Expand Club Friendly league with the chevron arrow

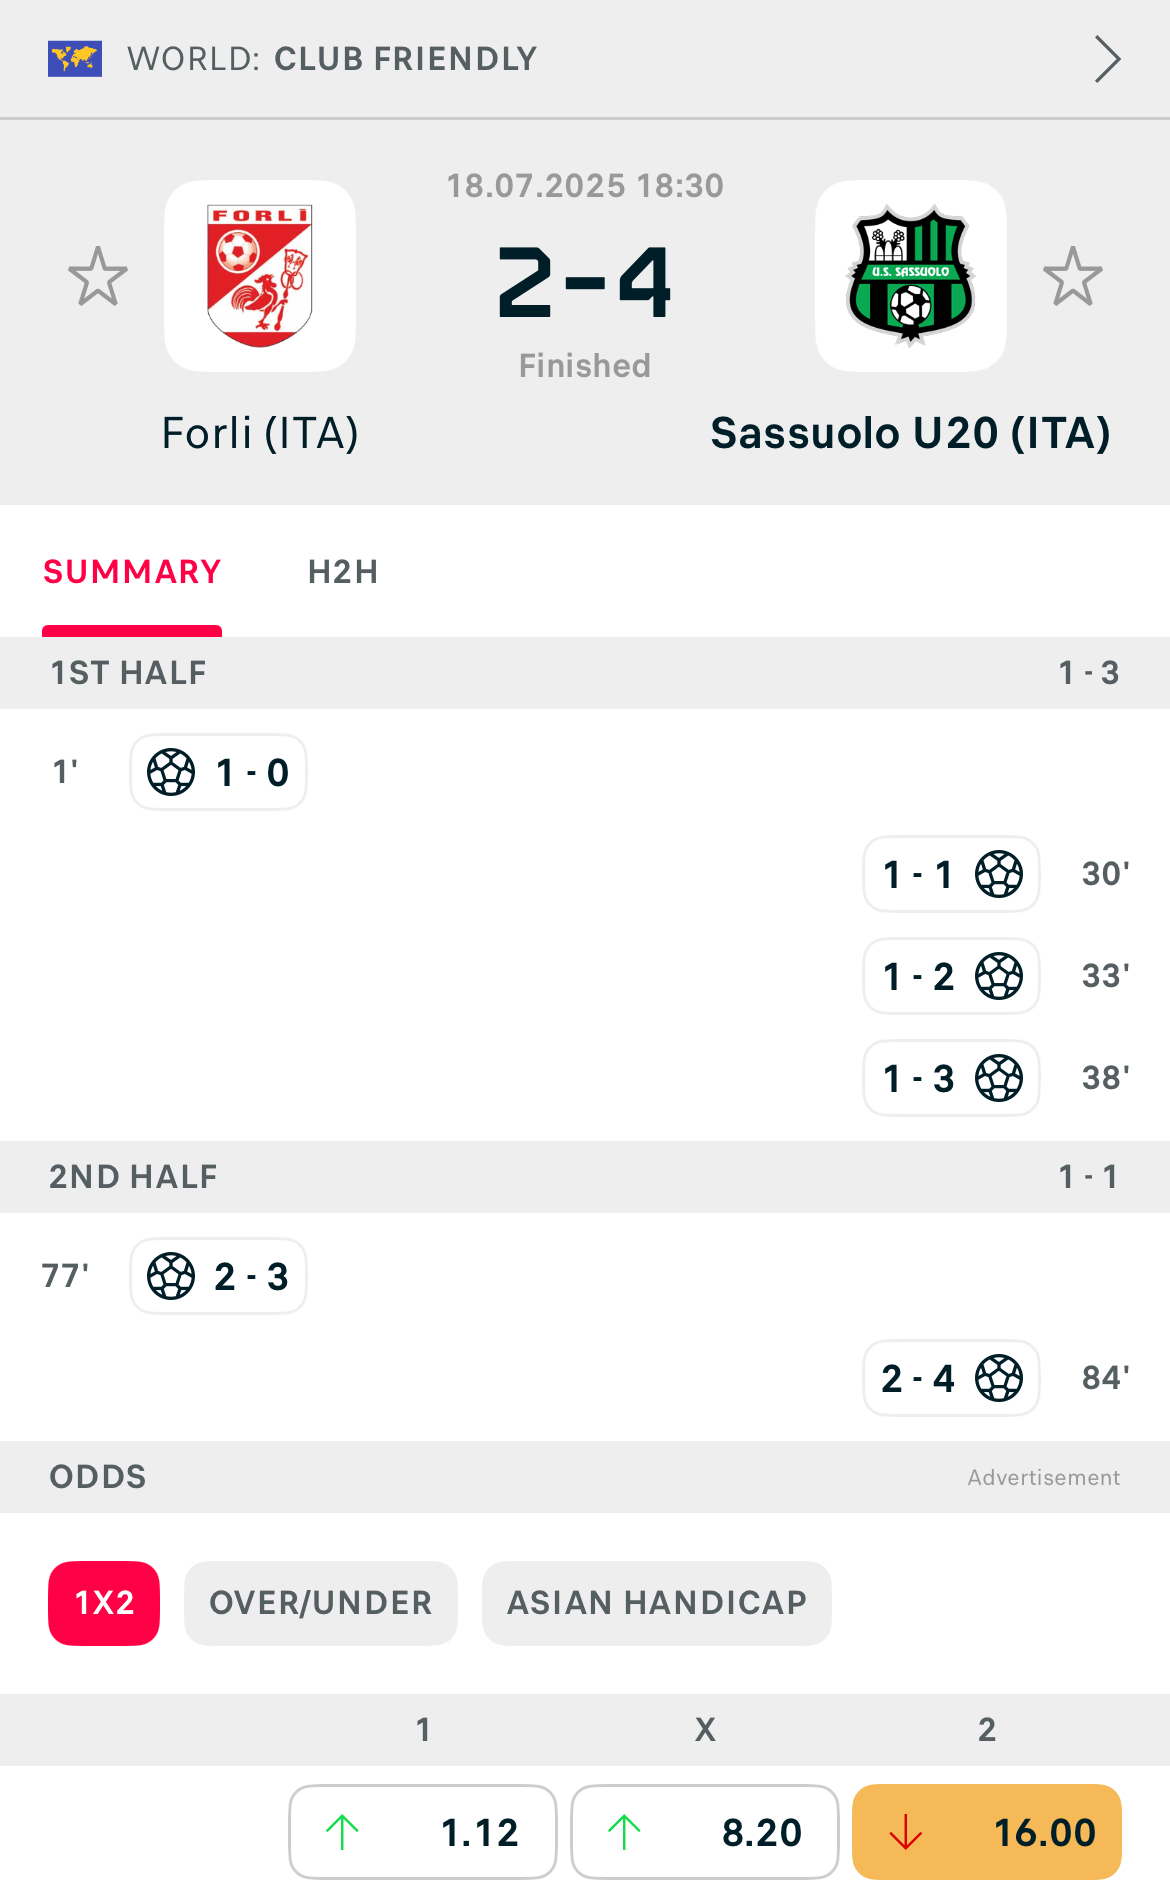tap(1107, 59)
